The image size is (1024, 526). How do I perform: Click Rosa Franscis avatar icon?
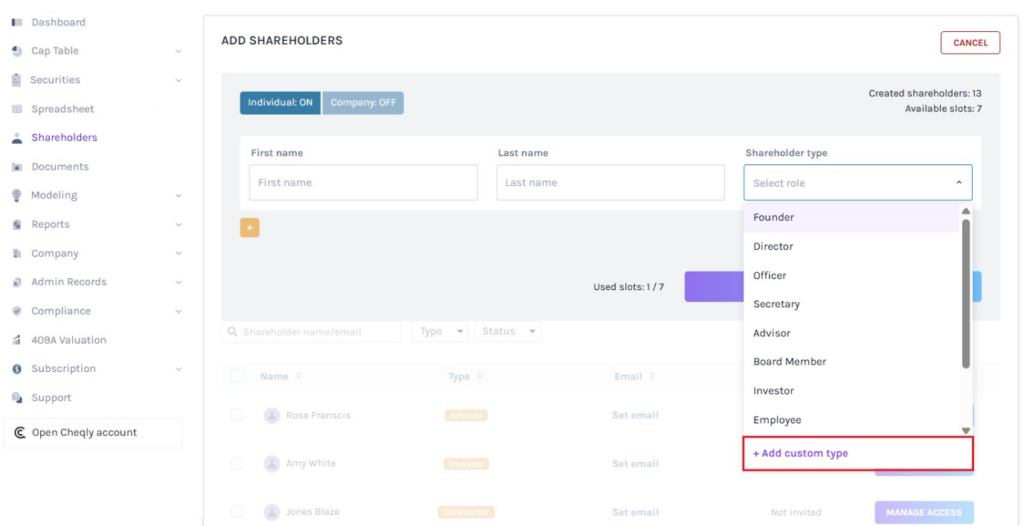pos(272,415)
